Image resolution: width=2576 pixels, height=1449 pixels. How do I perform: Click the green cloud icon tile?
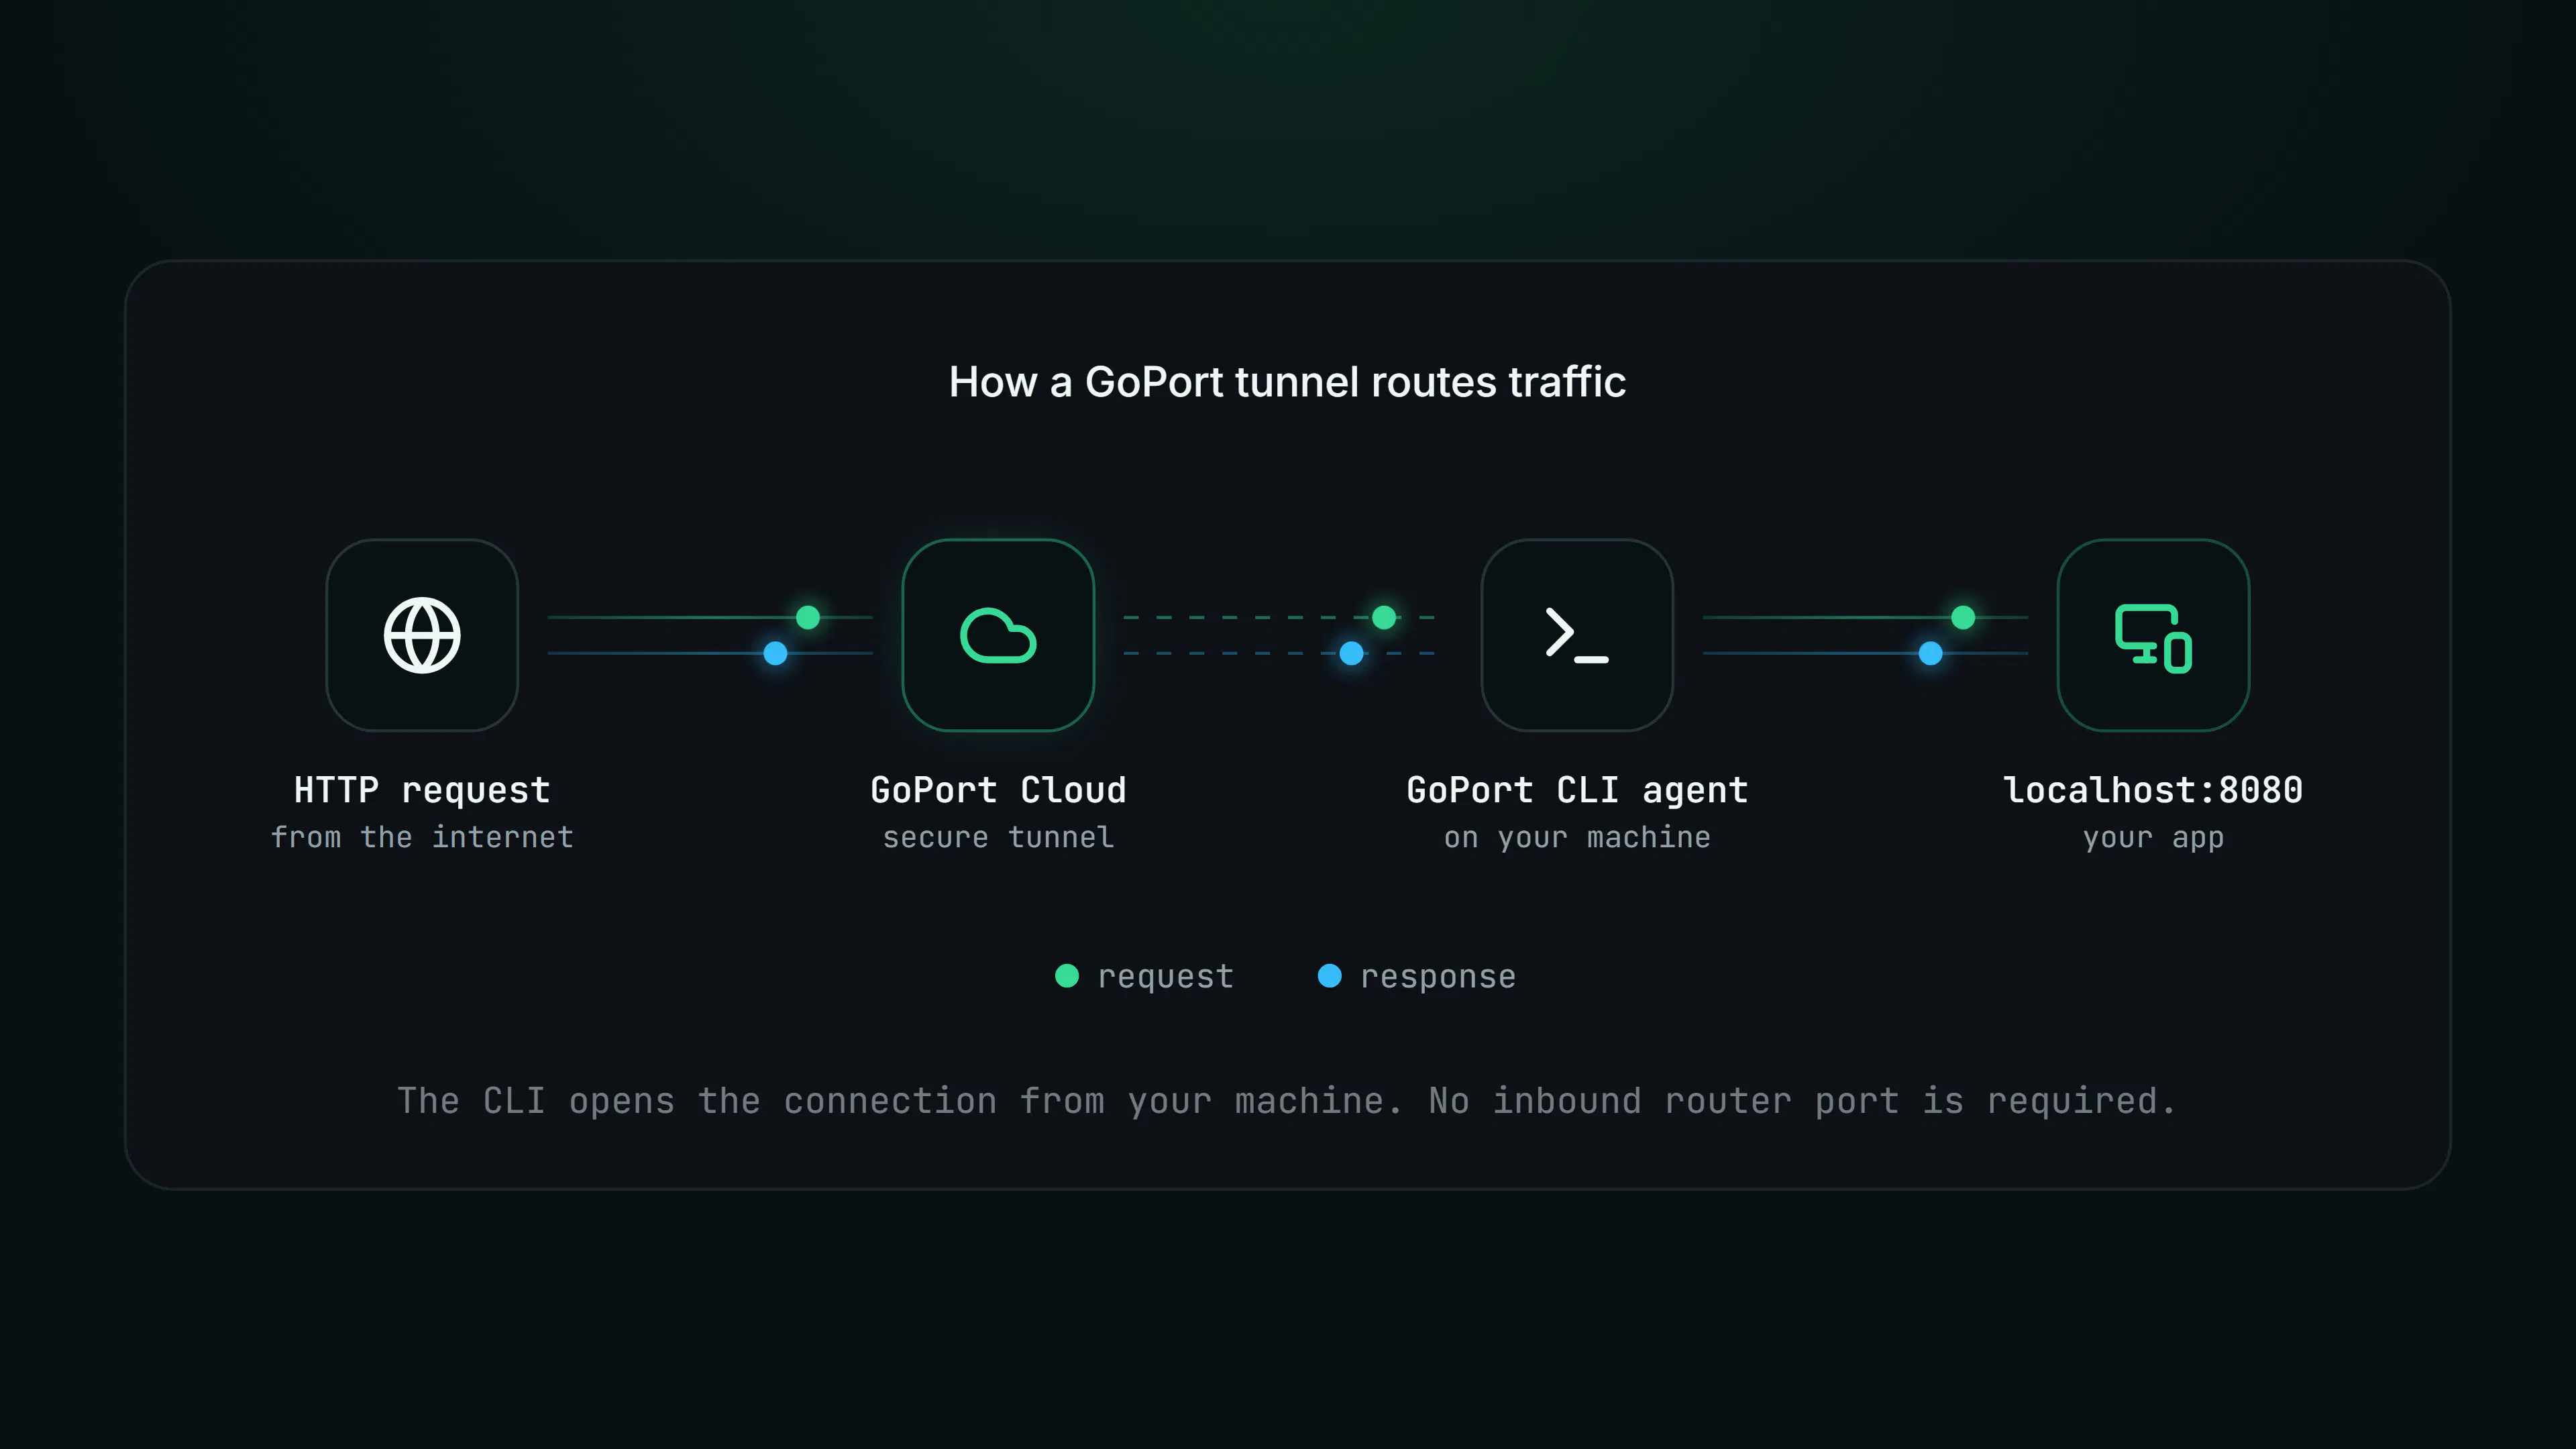[x=998, y=635]
